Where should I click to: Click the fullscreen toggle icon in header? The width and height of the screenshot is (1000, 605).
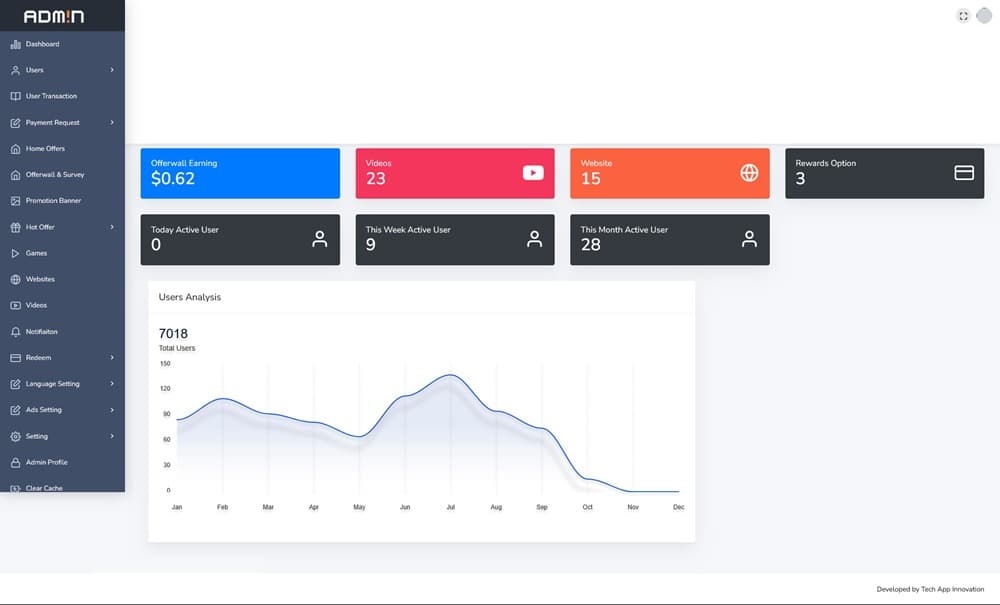click(963, 15)
